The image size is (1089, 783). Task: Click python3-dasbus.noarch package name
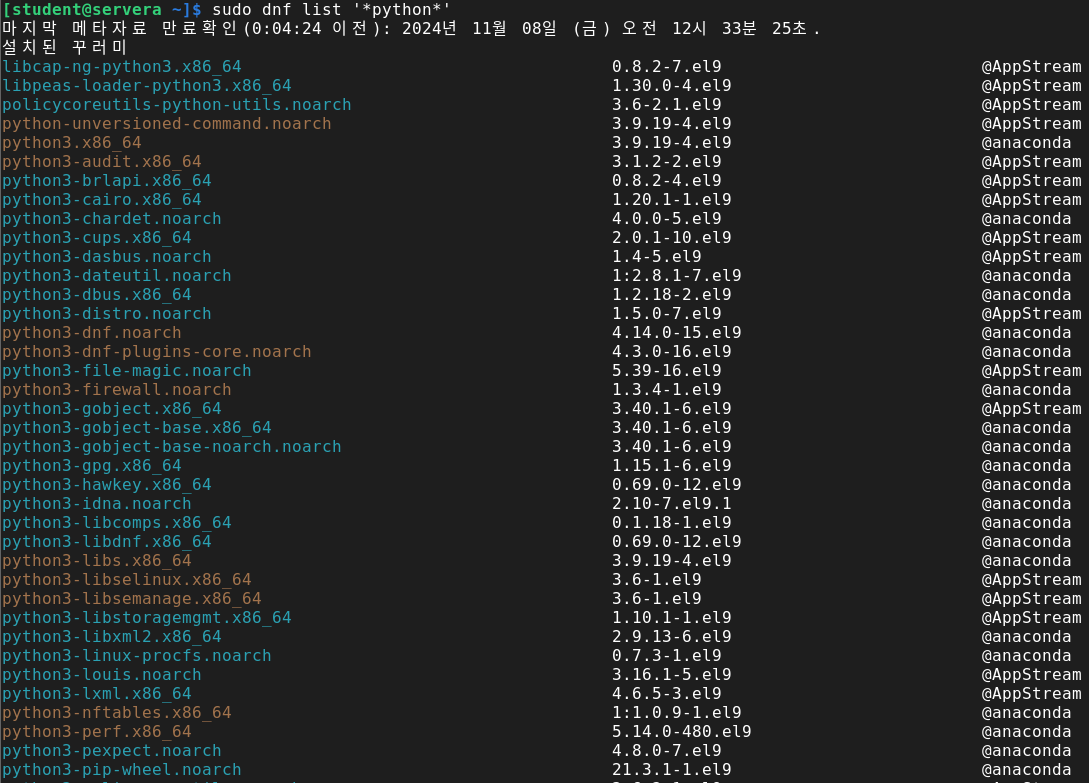pyautogui.click(x=106, y=256)
